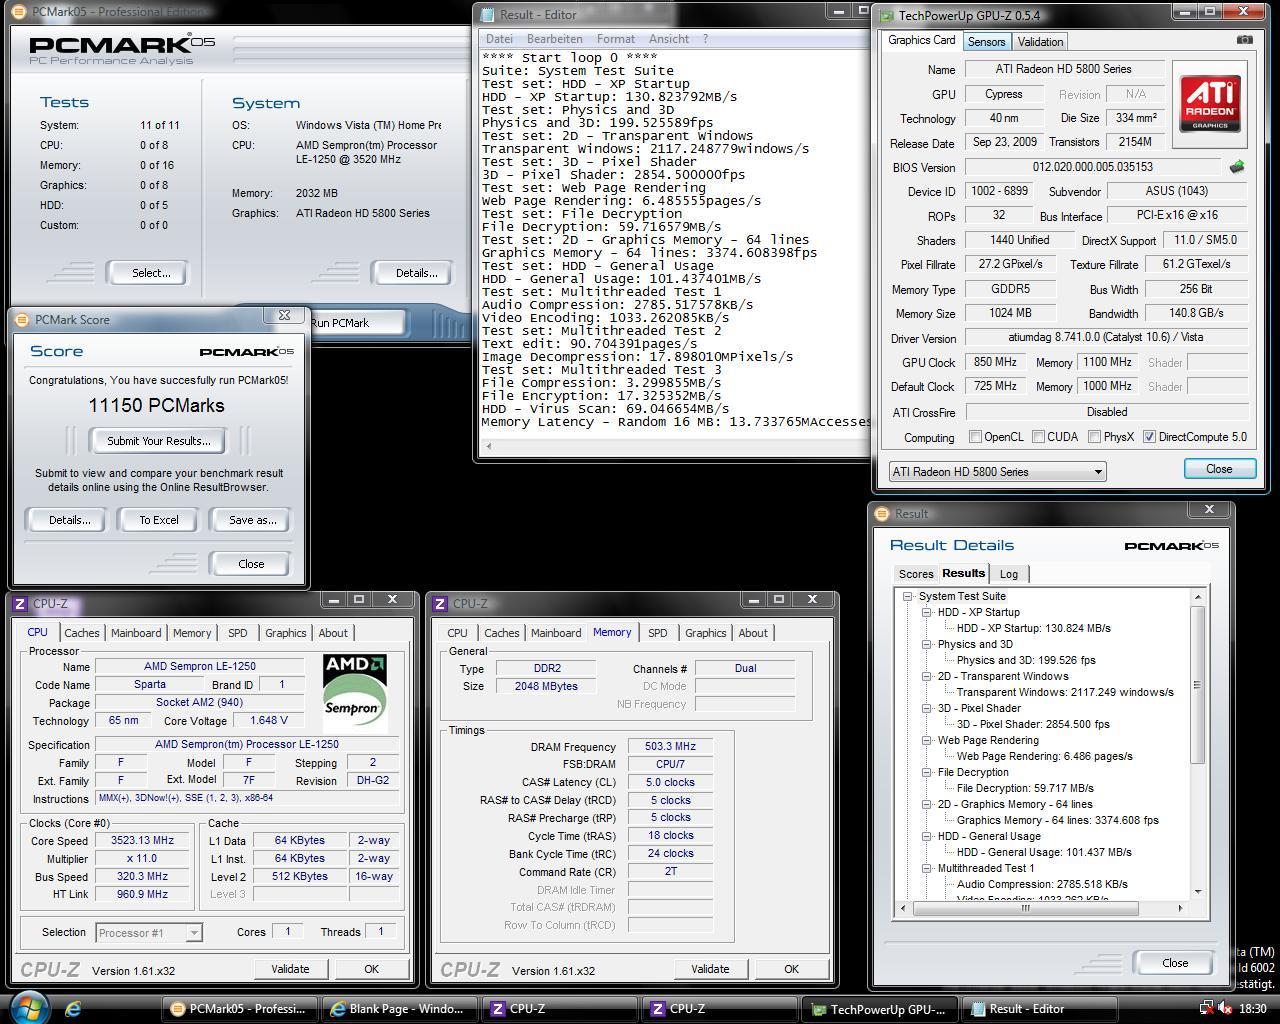The width and height of the screenshot is (1280, 1024).
Task: Click OK in the Memory CPU-Z window
Action: click(x=791, y=969)
